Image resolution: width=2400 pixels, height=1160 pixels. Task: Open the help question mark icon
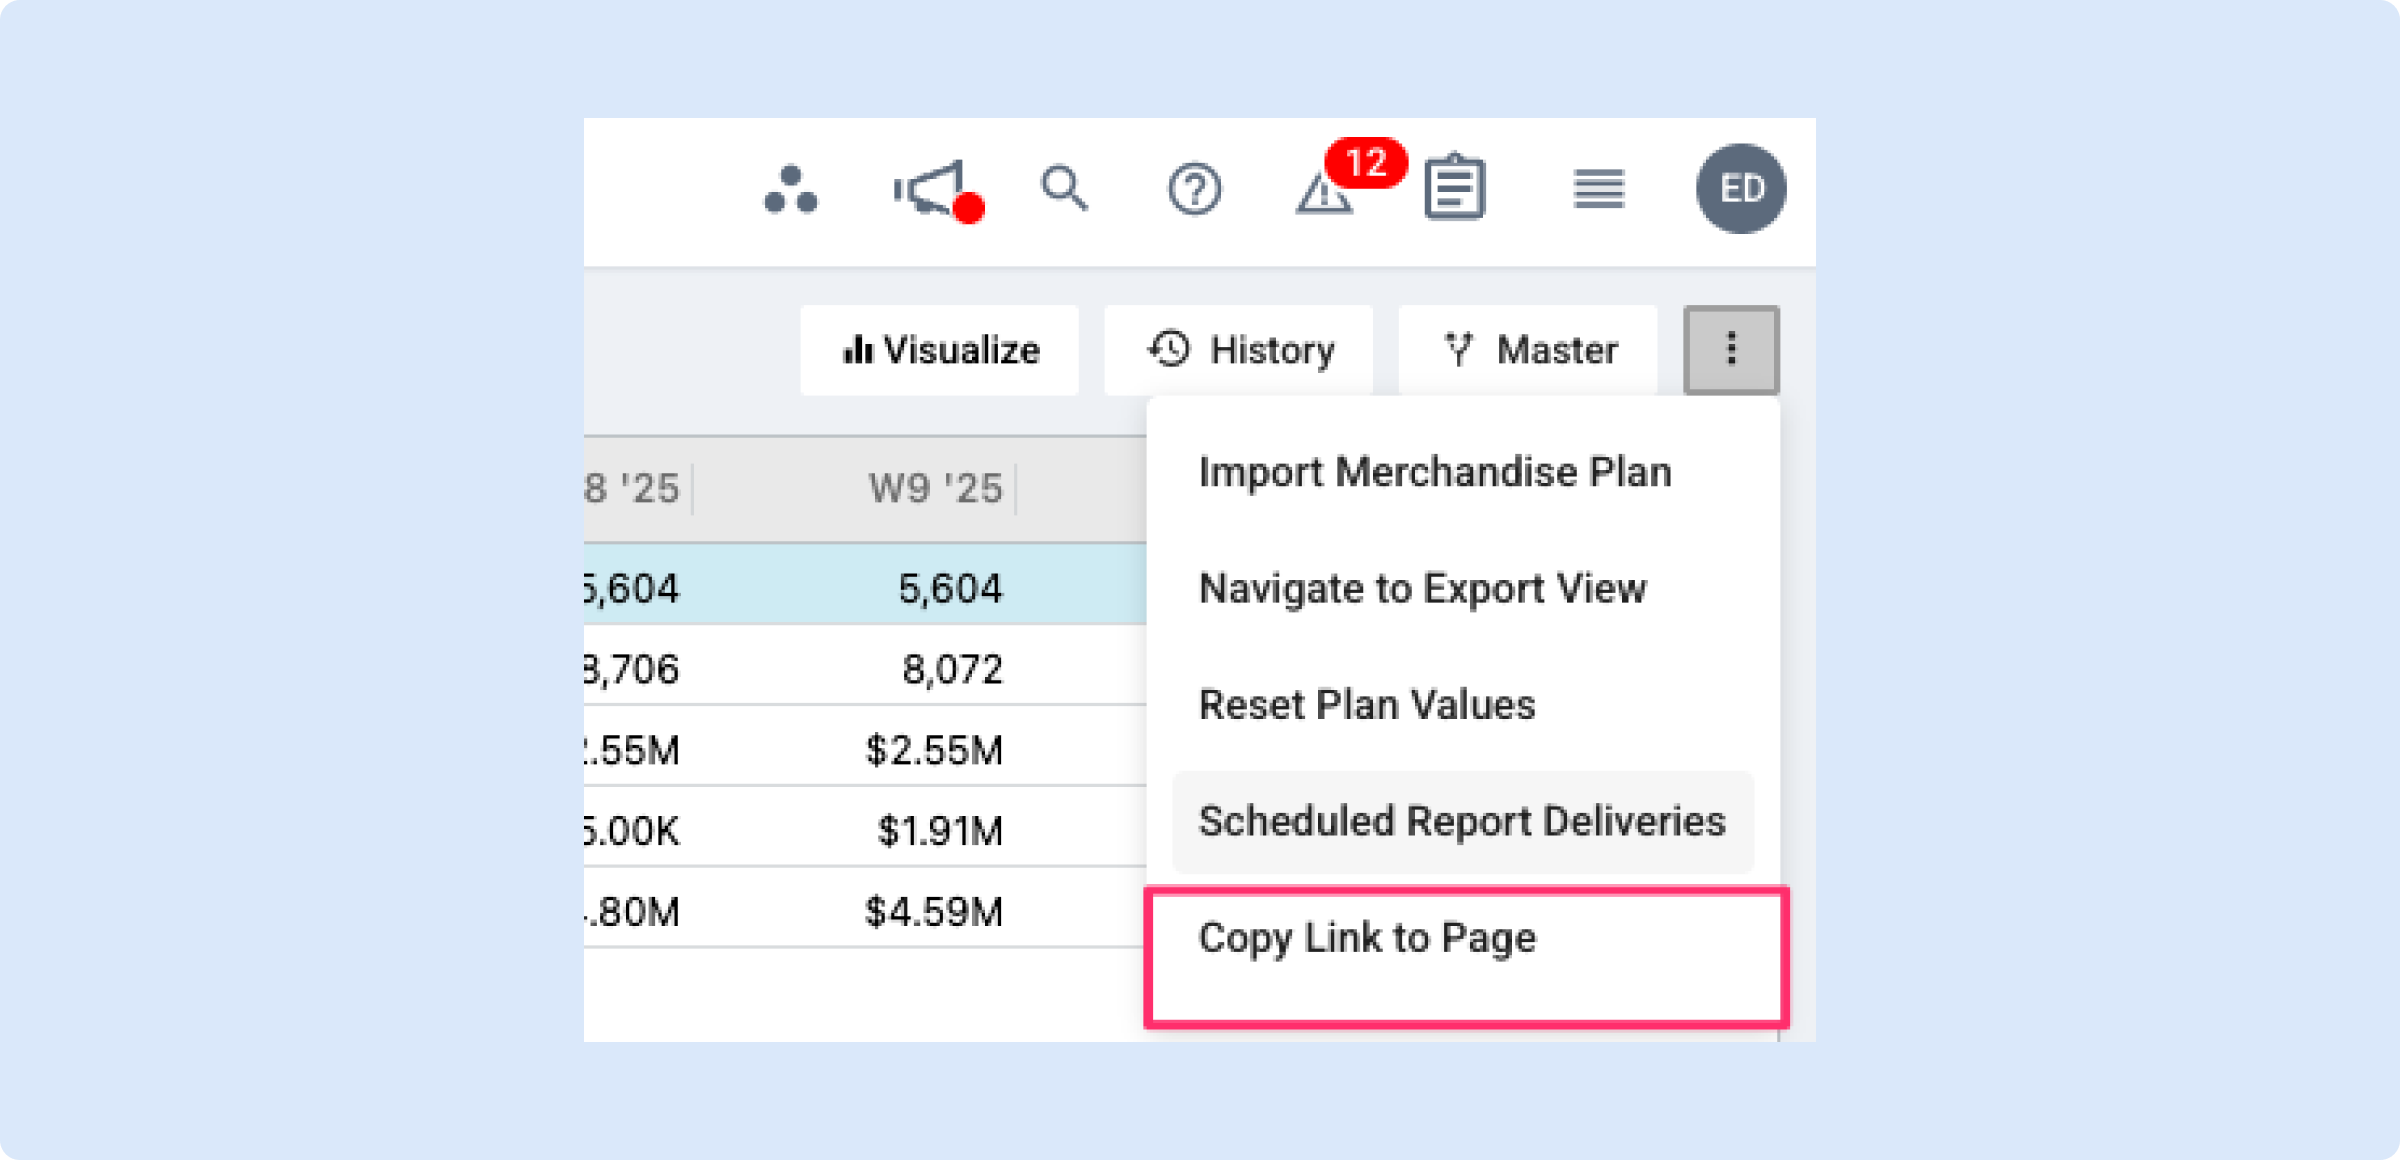(1194, 189)
